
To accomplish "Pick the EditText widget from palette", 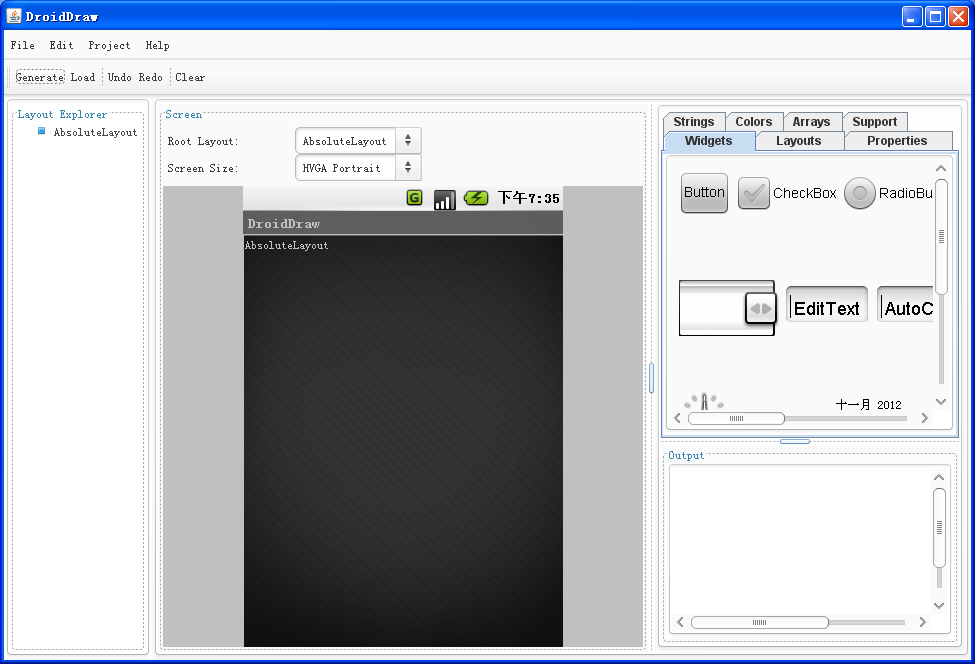I will pos(826,305).
